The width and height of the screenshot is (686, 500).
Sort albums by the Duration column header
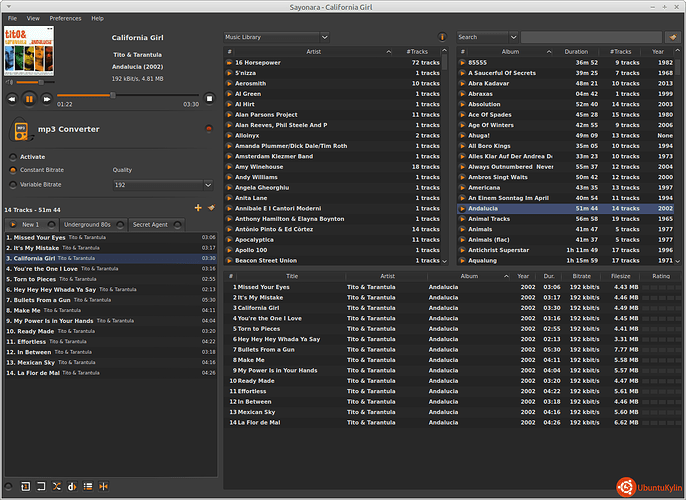coord(576,52)
